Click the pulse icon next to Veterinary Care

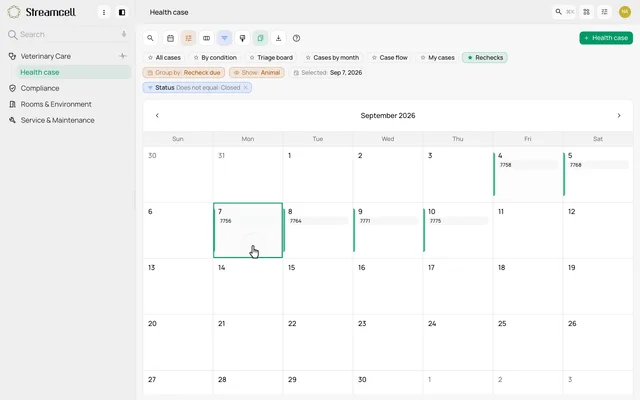pyautogui.click(x=122, y=56)
